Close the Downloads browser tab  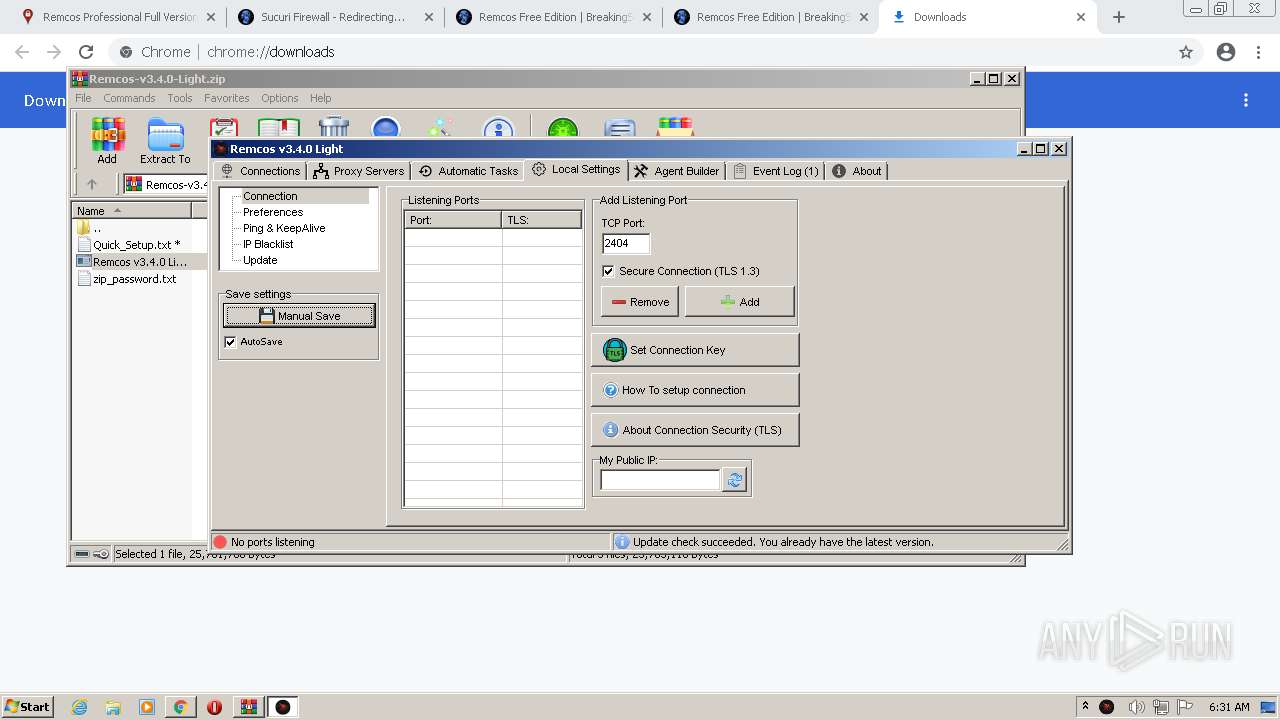tap(1081, 17)
